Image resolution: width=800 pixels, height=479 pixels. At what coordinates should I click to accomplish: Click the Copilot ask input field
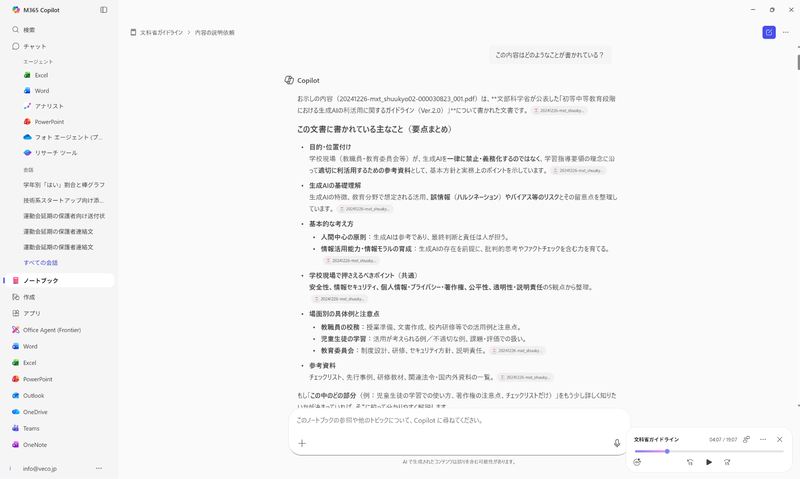[458, 421]
